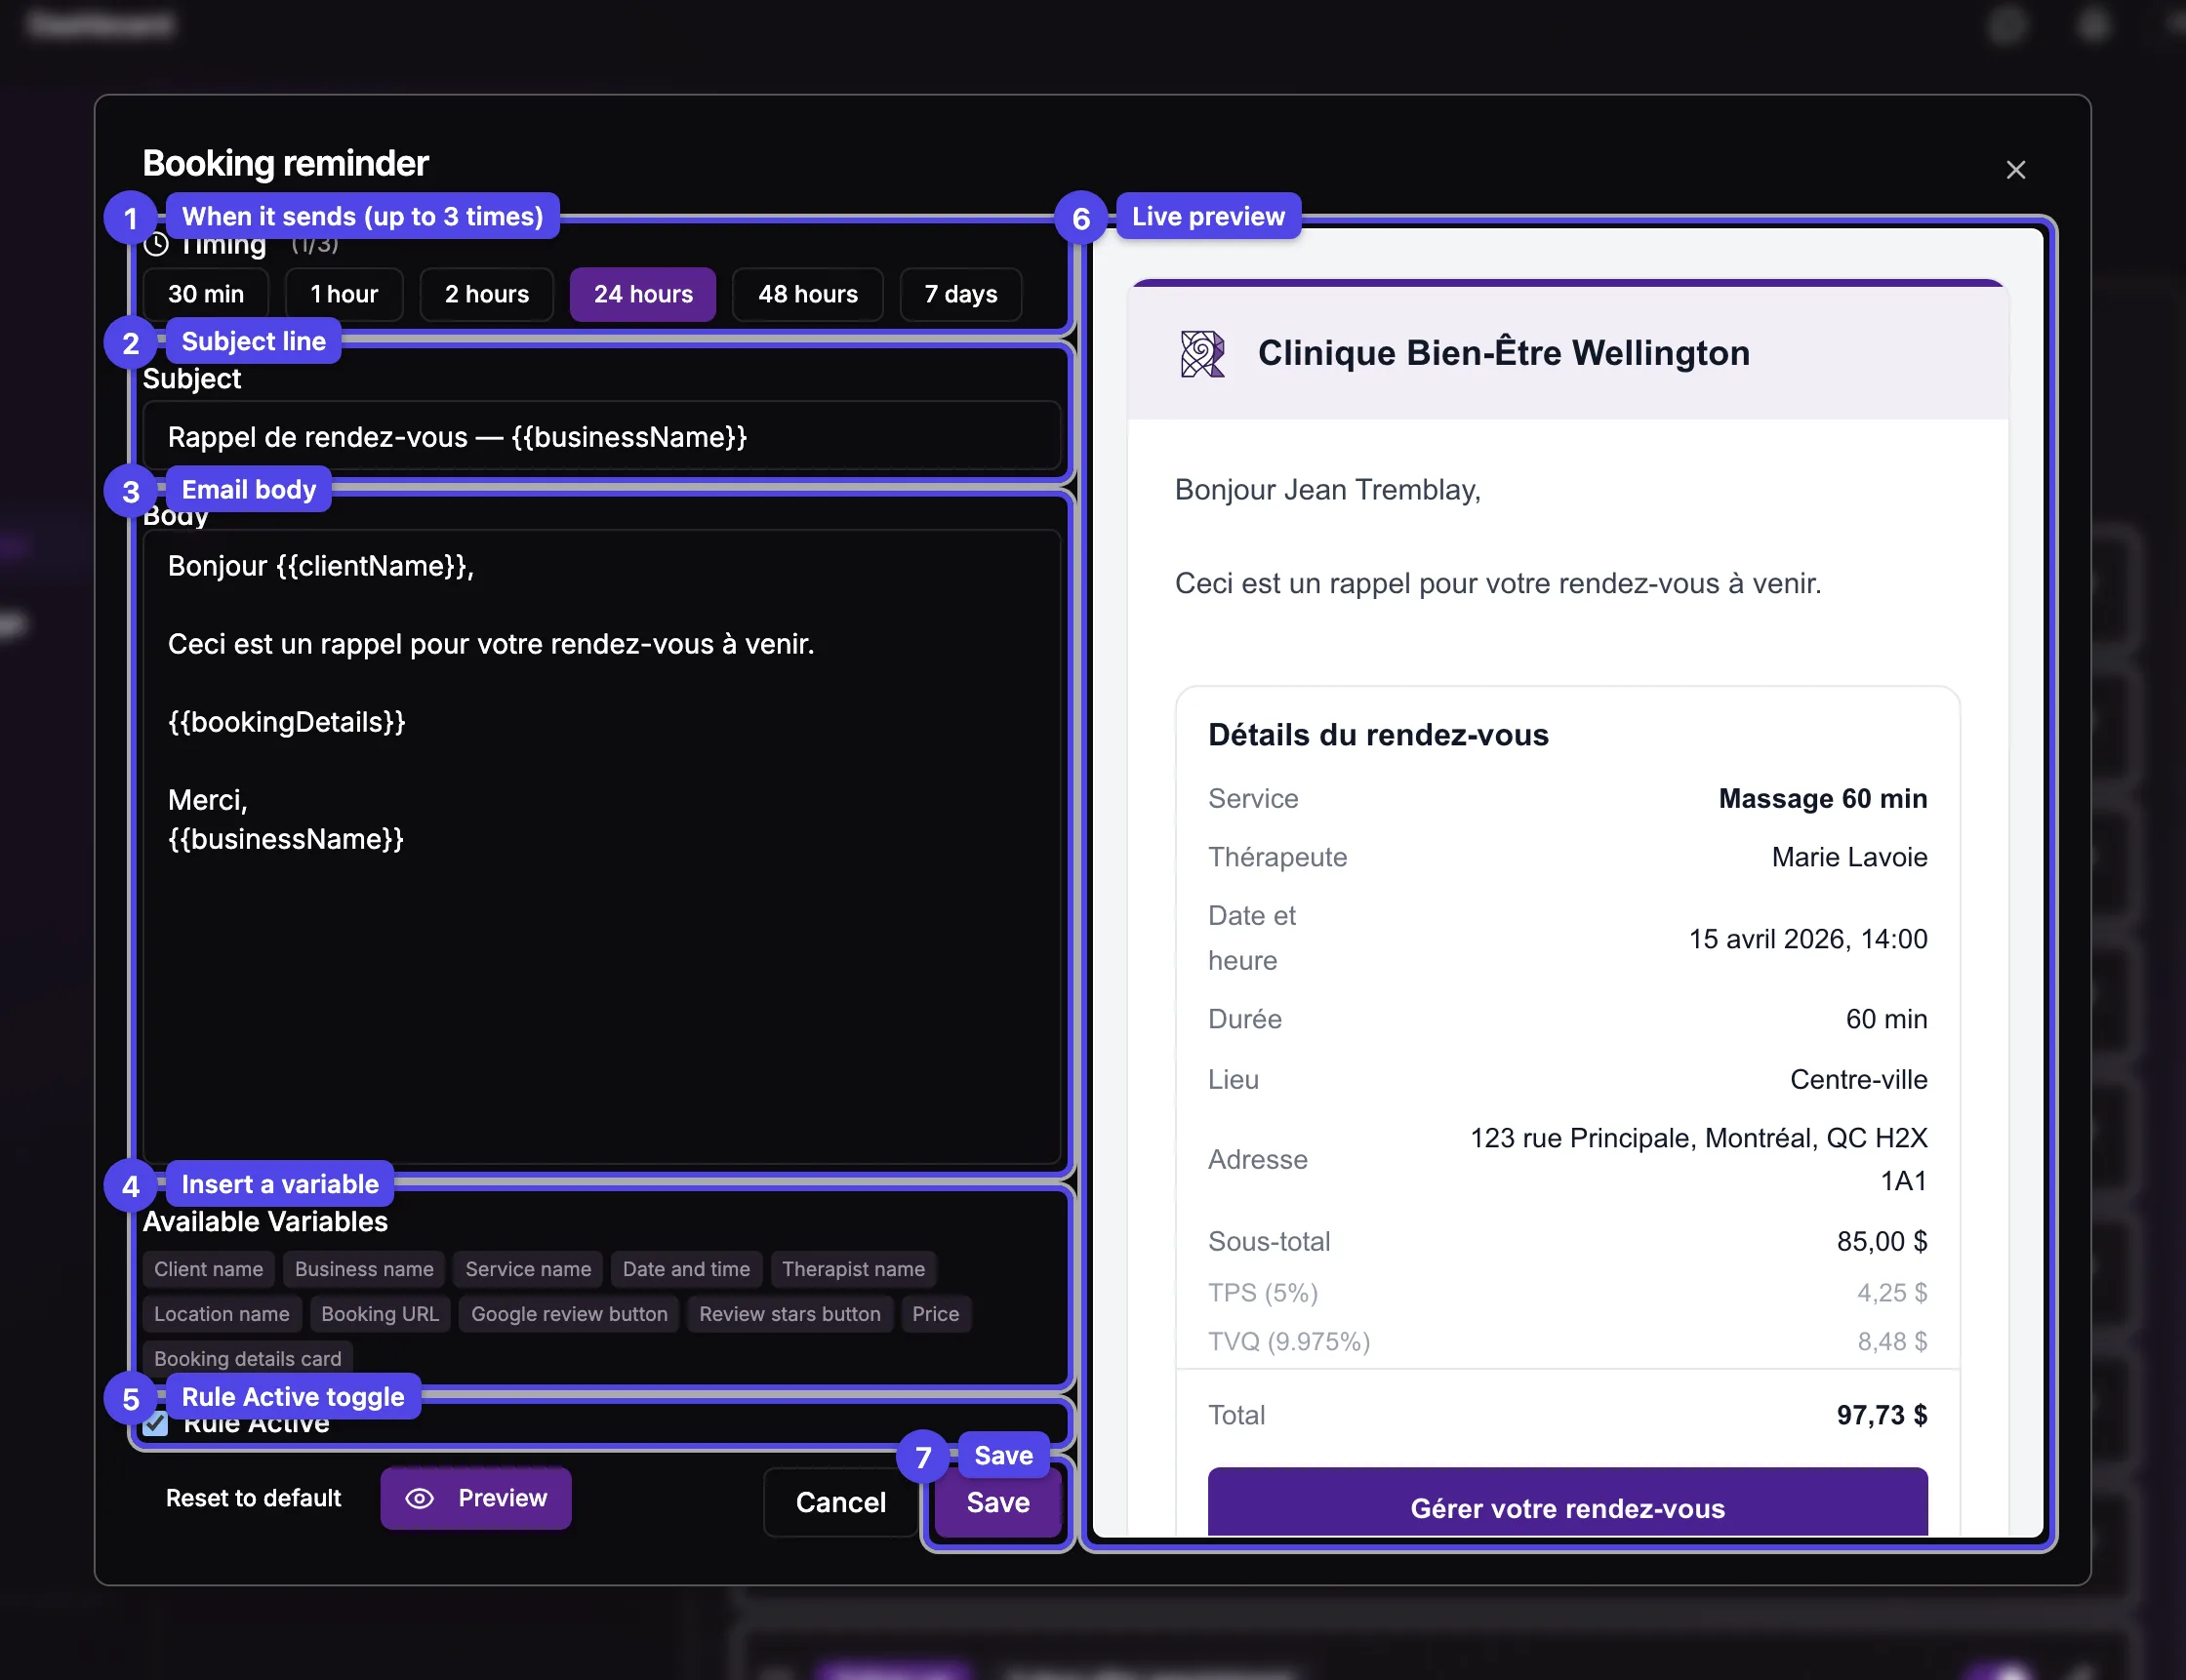Click the Booking reminder dialog title
This screenshot has width=2186, height=1680.
pyautogui.click(x=285, y=163)
